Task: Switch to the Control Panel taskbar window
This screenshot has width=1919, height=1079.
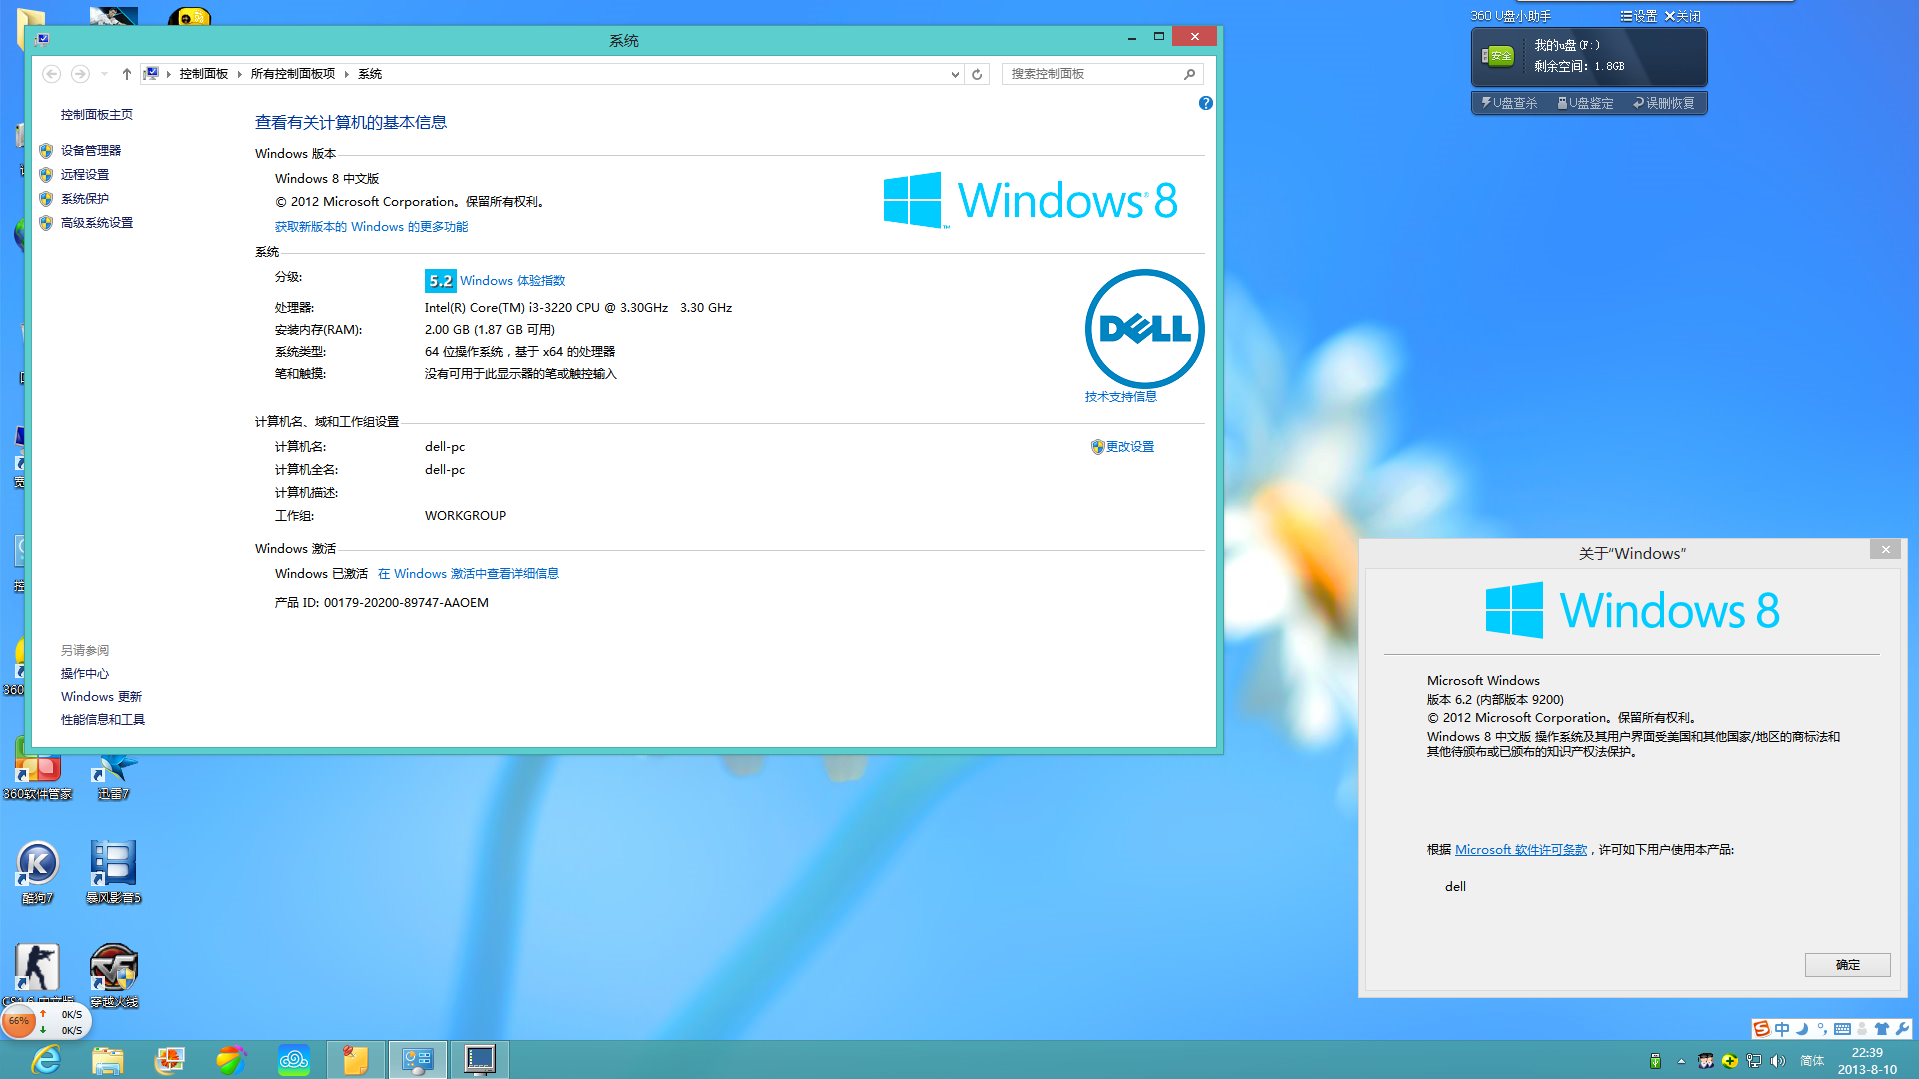Action: tap(417, 1060)
